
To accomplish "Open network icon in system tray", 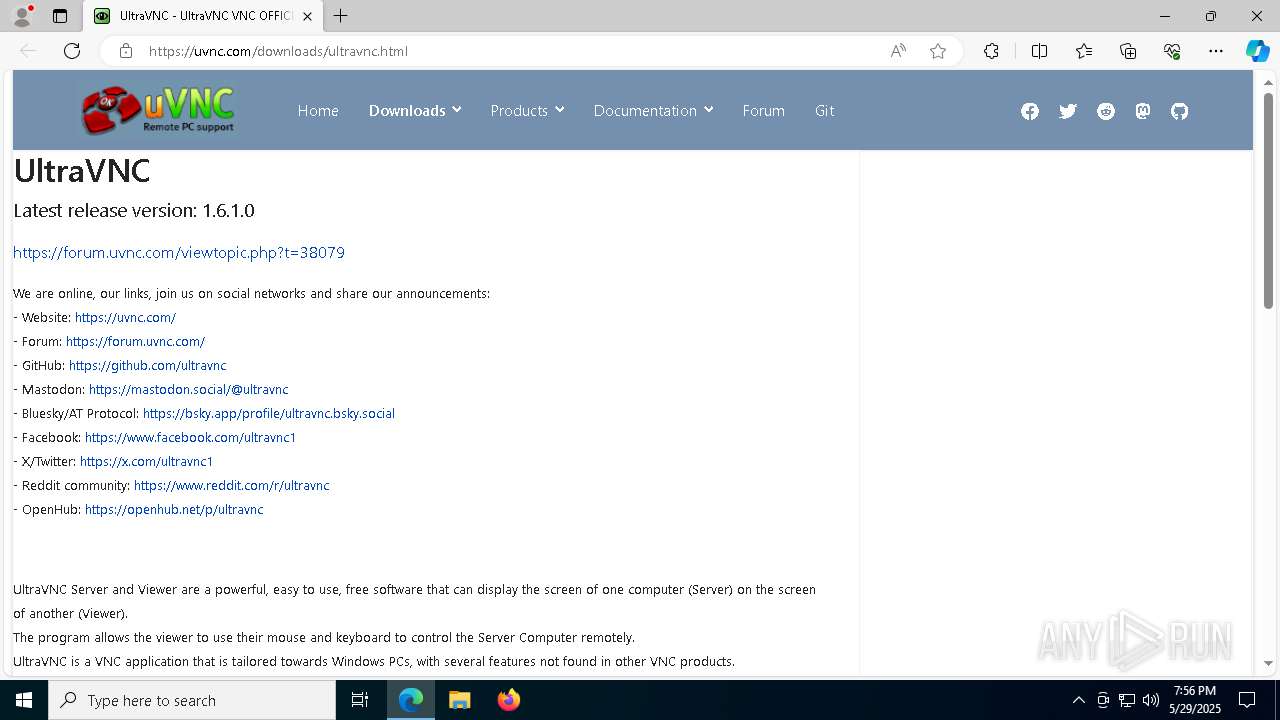I will point(1127,700).
